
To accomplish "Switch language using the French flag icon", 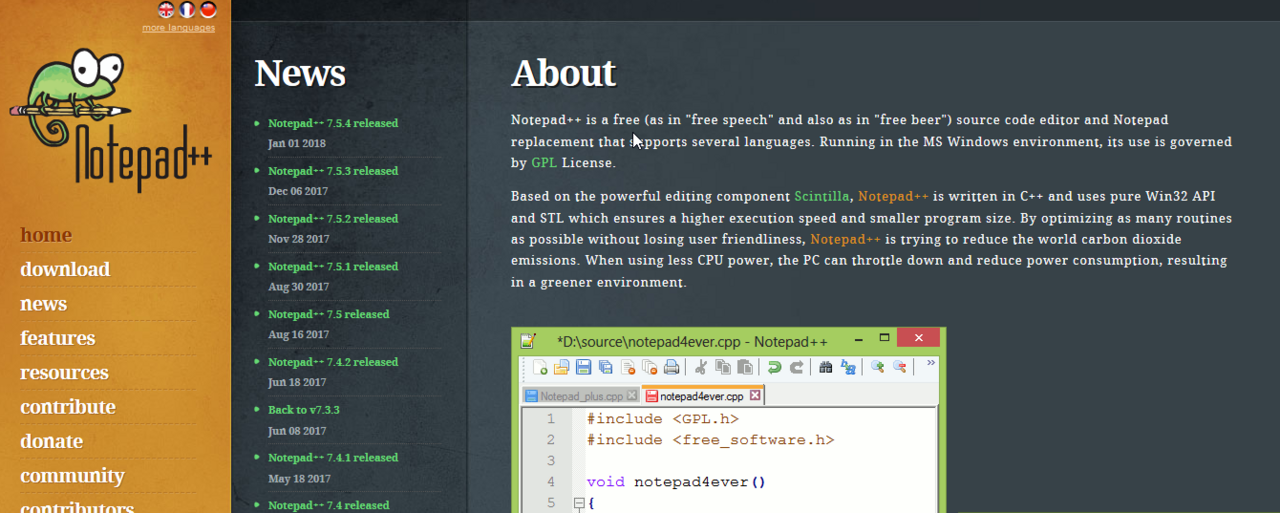I will coord(187,10).
